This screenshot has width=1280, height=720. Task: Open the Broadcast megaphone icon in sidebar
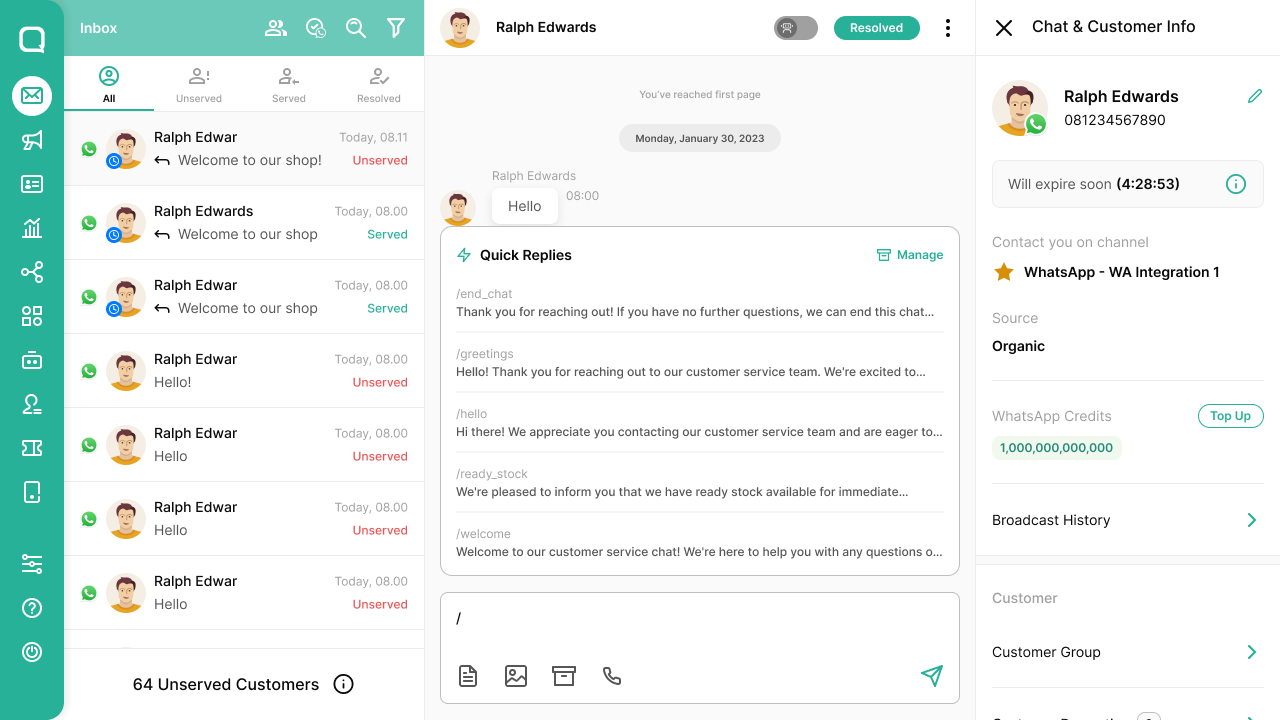tap(32, 140)
